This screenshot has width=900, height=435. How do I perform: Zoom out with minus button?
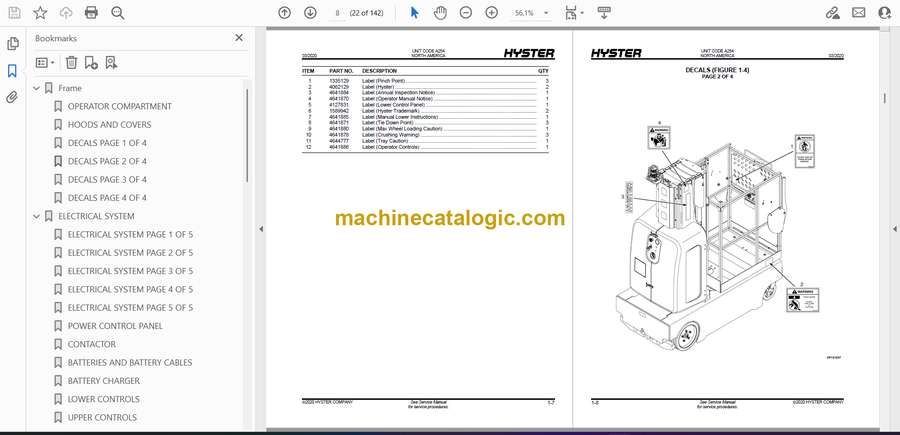[x=465, y=13]
